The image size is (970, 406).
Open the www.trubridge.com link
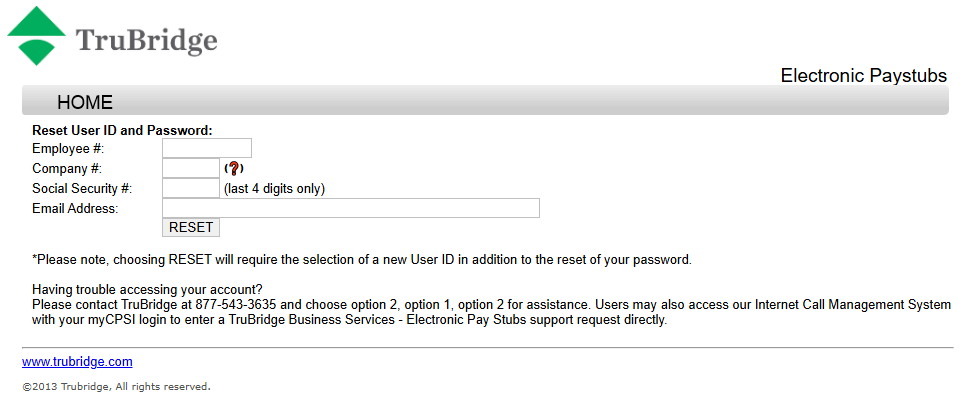[x=77, y=362]
